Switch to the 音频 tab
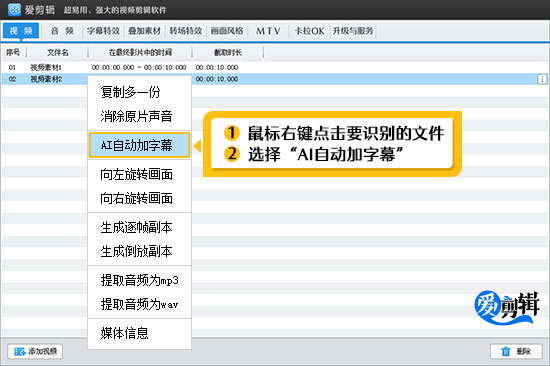This screenshot has height=366, width=550. pyautogui.click(x=62, y=31)
